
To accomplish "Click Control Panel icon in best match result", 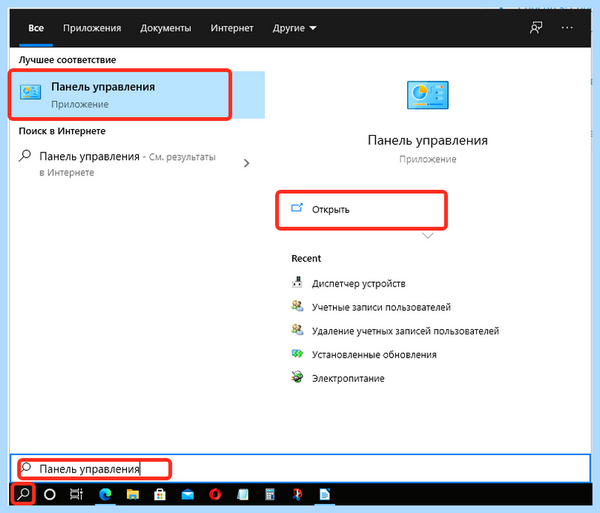I will pos(31,93).
